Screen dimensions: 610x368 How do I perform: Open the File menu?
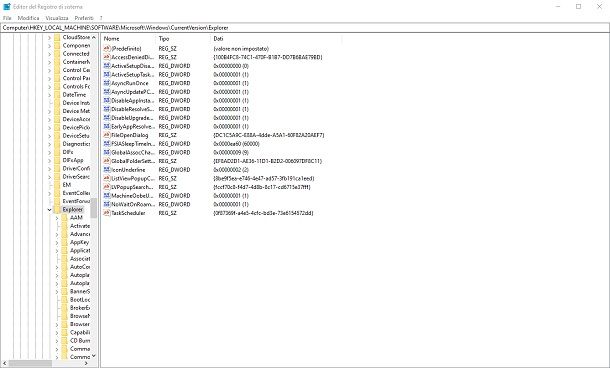[x=7, y=18]
